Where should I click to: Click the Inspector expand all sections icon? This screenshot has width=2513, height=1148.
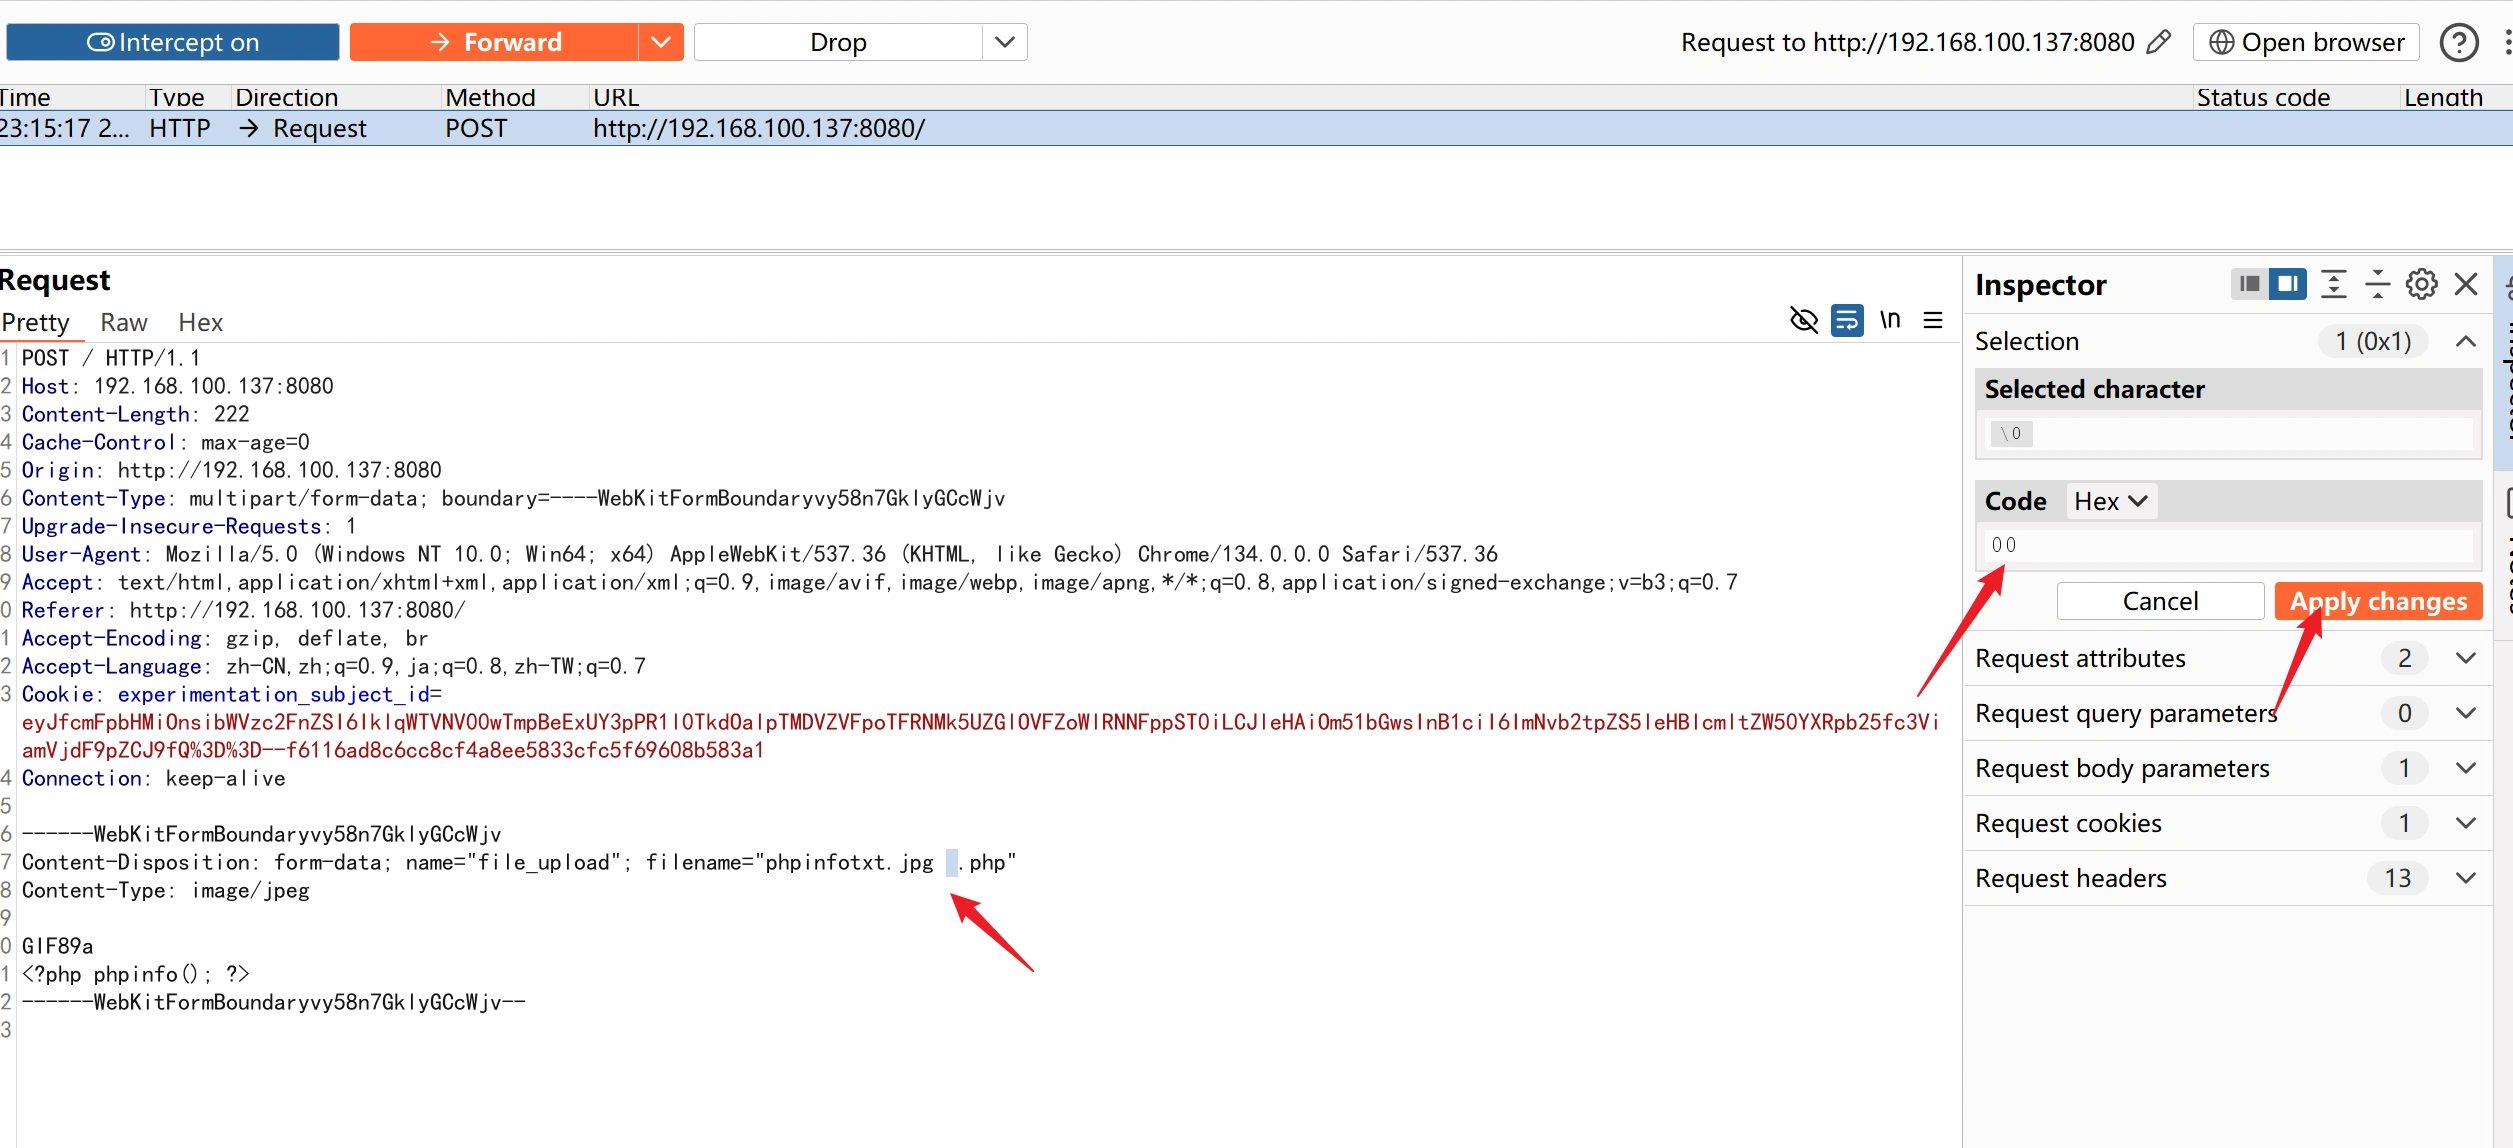(x=2333, y=285)
